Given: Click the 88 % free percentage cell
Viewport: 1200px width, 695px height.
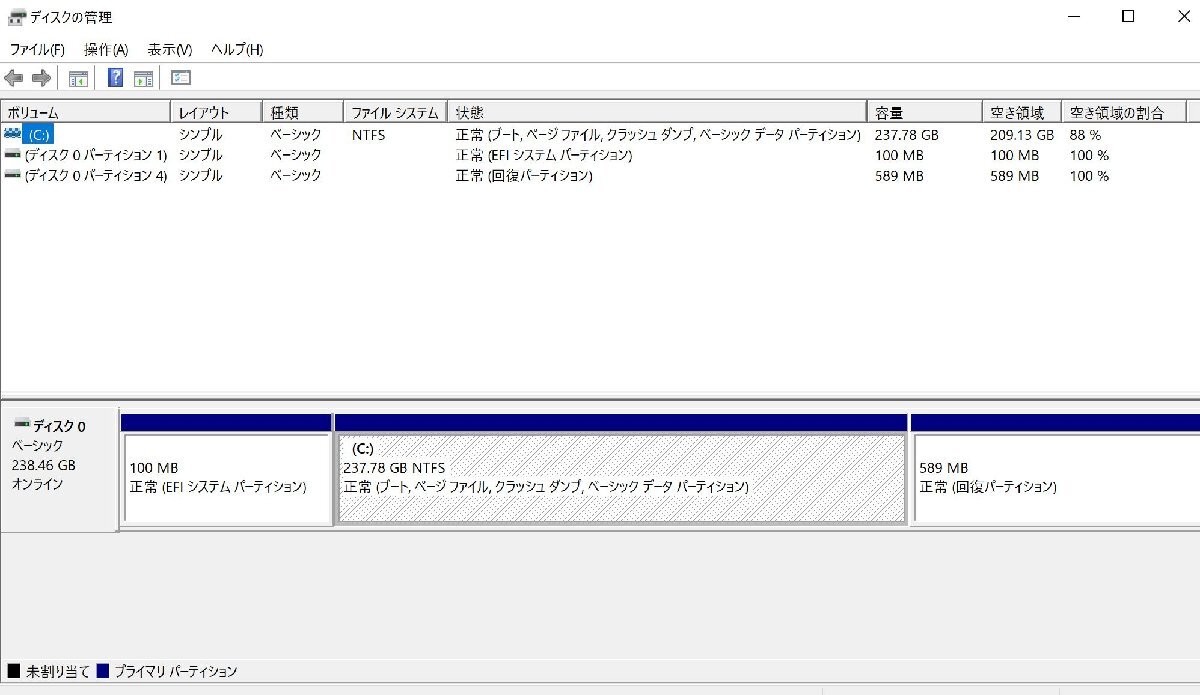Looking at the screenshot, I should [x=1085, y=134].
